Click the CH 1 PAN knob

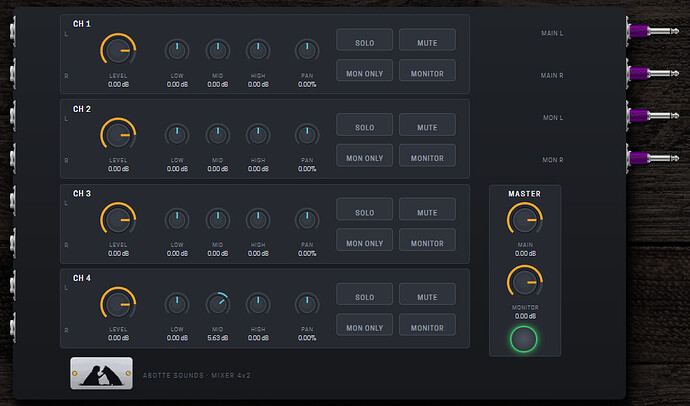307,50
